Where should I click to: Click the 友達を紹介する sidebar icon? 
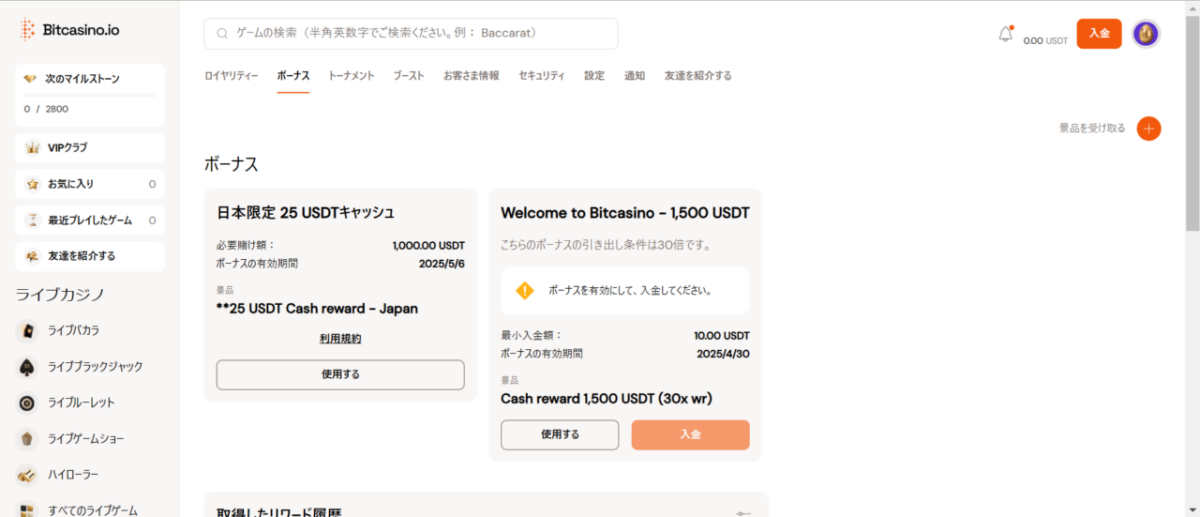[32, 256]
